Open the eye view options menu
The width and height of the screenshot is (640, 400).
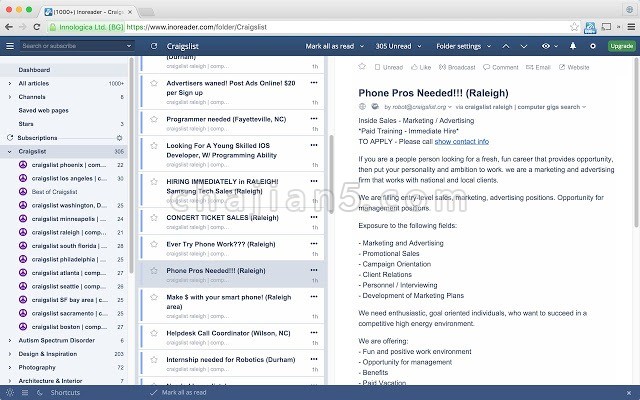549,46
